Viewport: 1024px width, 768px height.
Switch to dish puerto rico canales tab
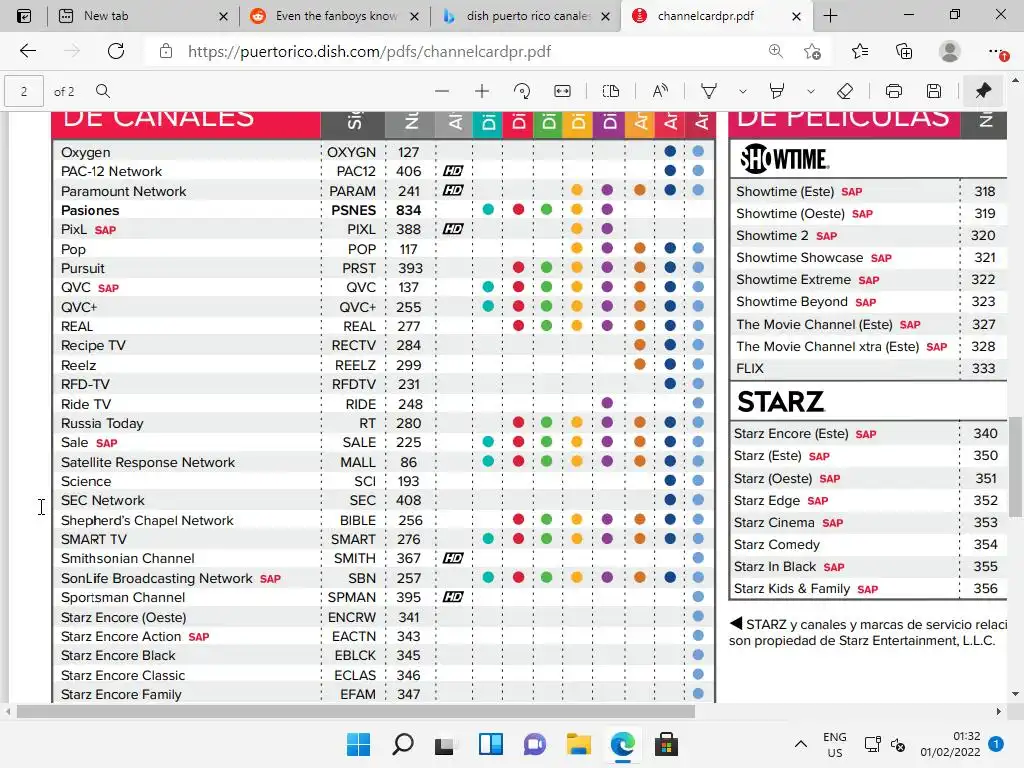pos(526,16)
